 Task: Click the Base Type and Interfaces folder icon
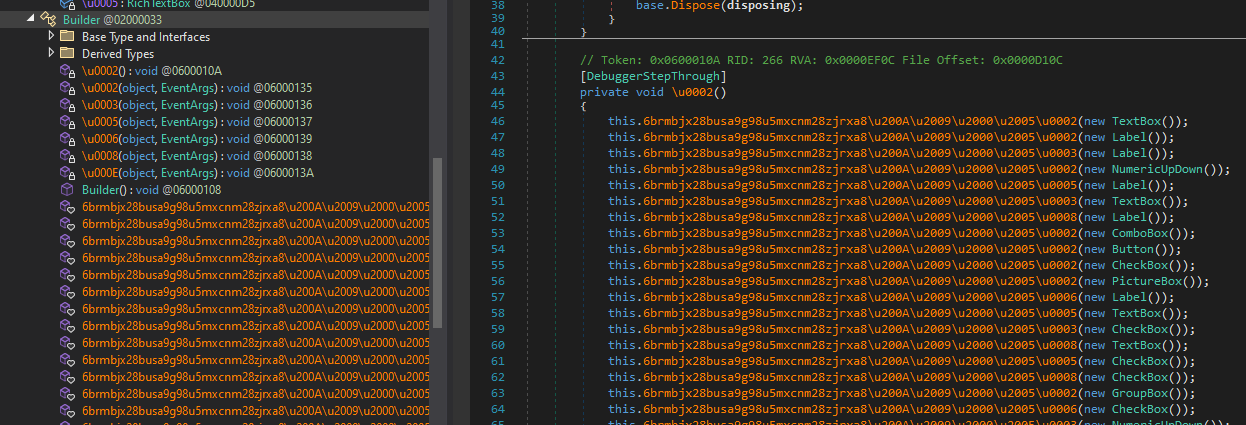point(67,37)
